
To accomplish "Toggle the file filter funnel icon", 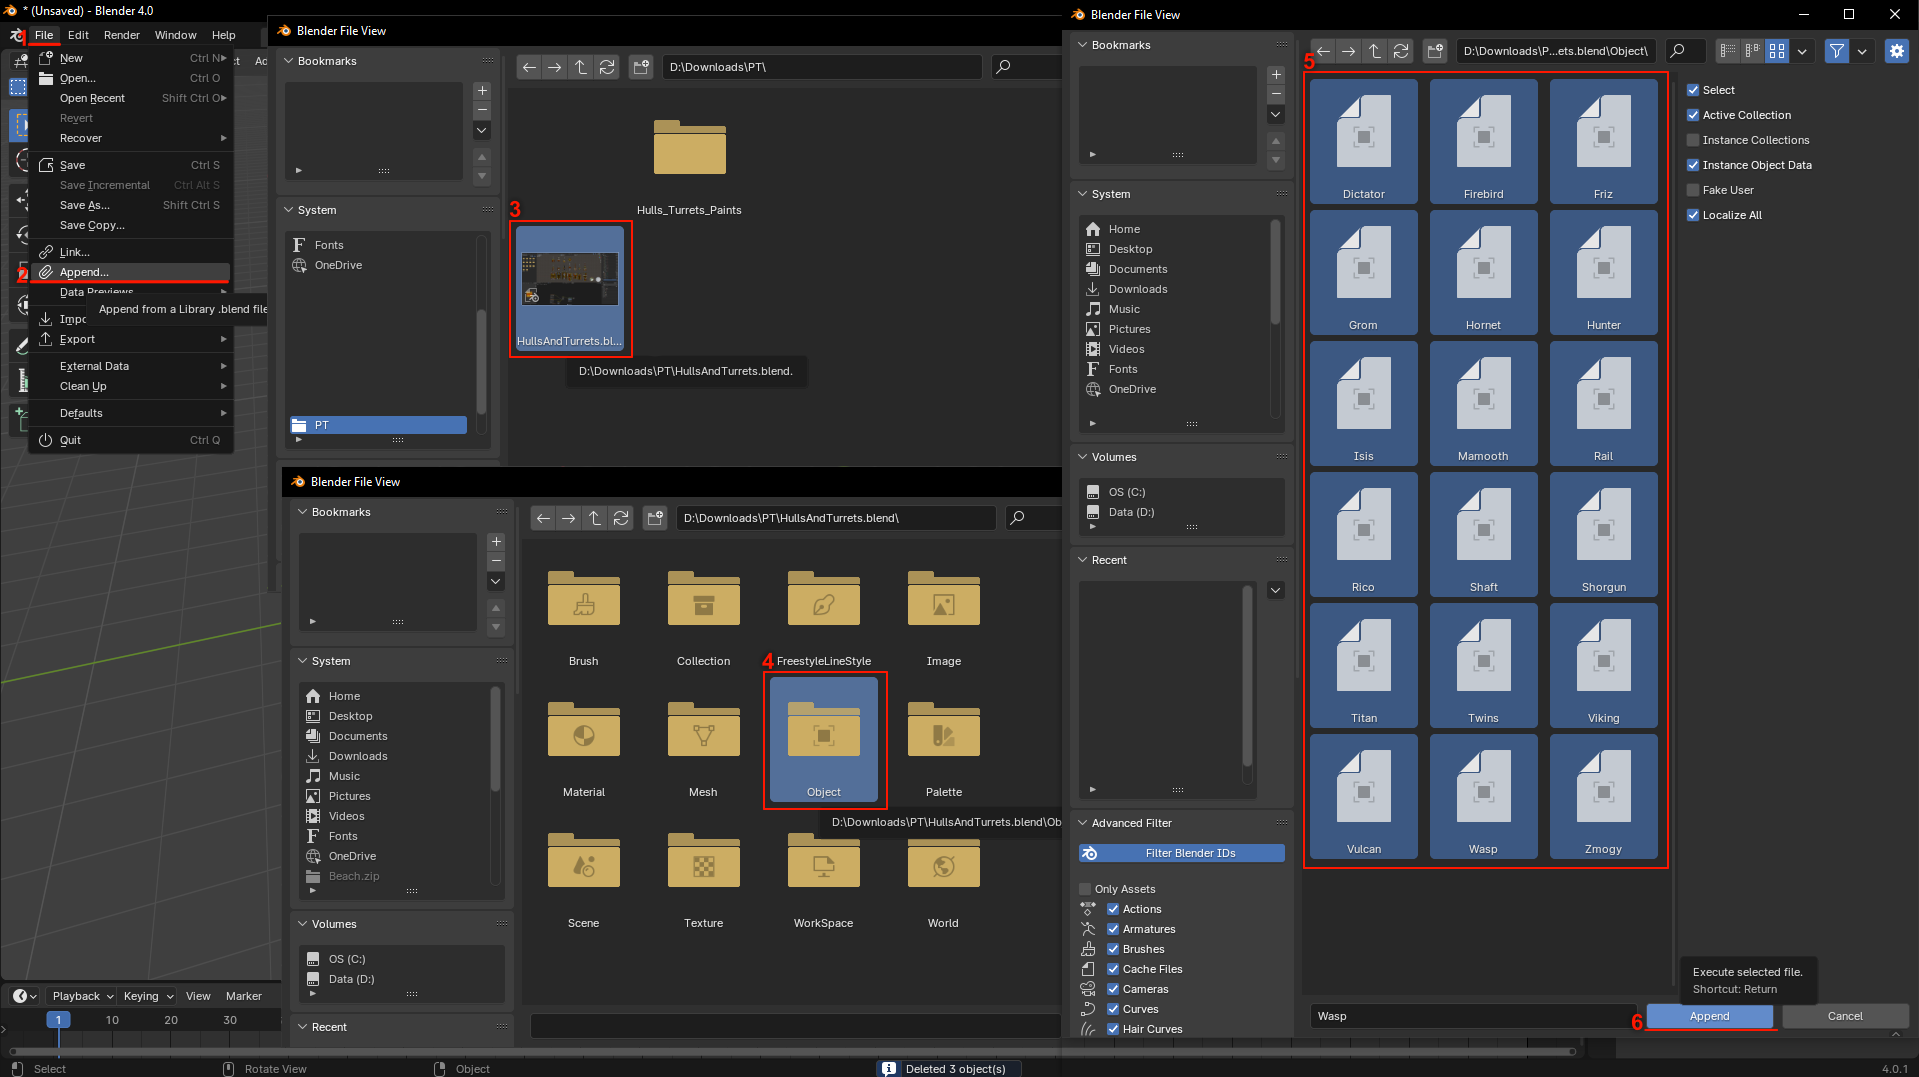I will (1837, 51).
